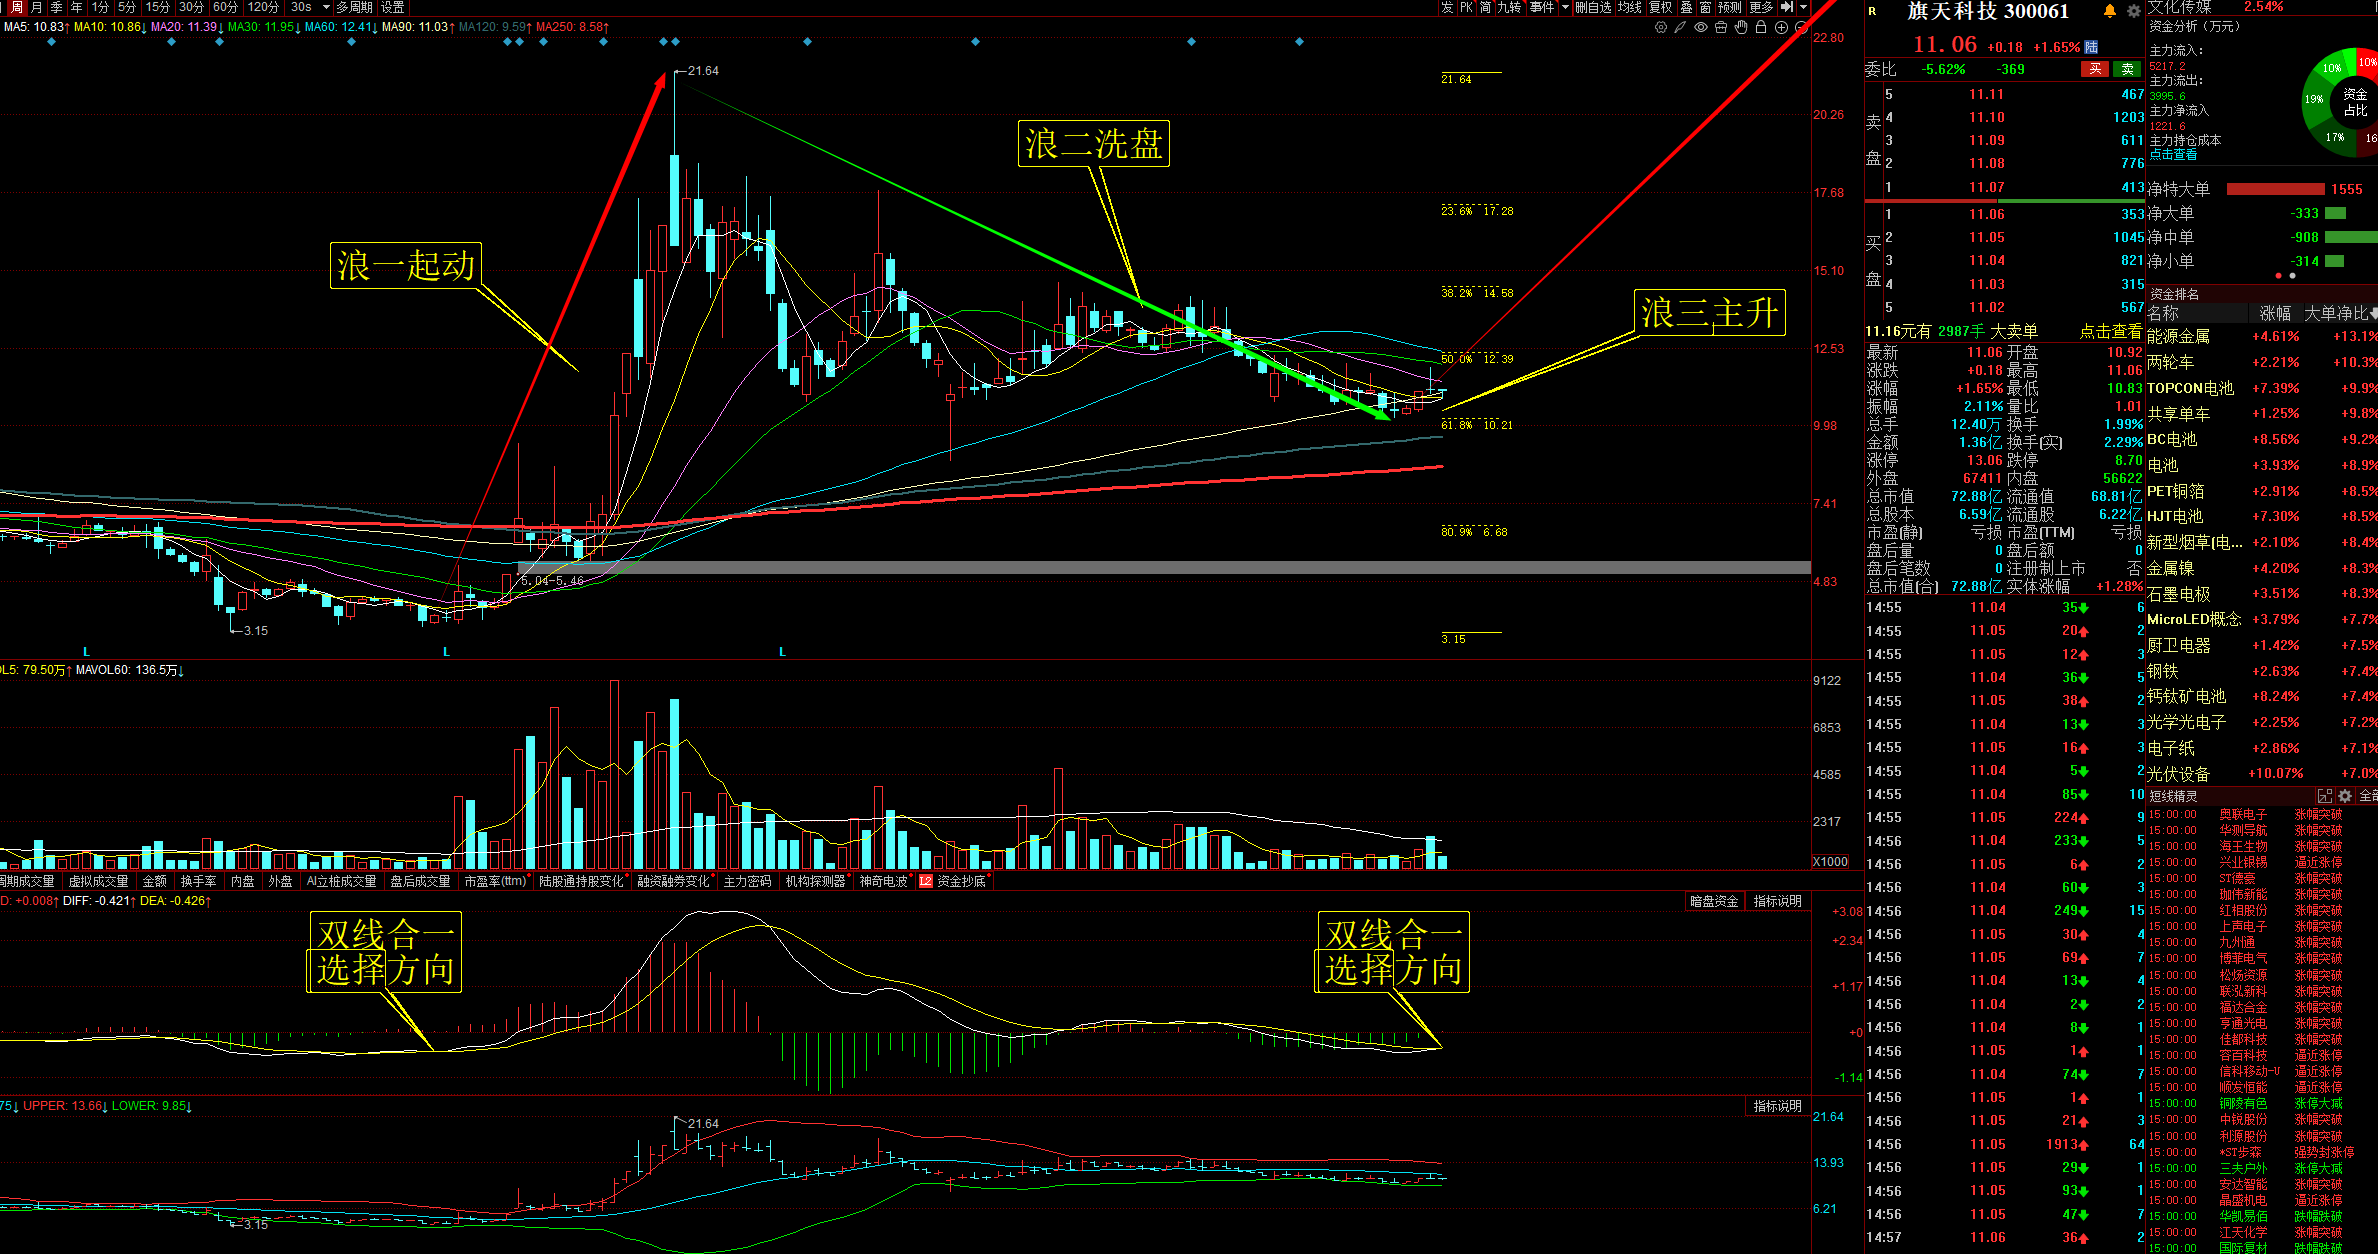Open chart settings gear icon in toolbar
The image size is (2378, 1254).
point(1661,27)
